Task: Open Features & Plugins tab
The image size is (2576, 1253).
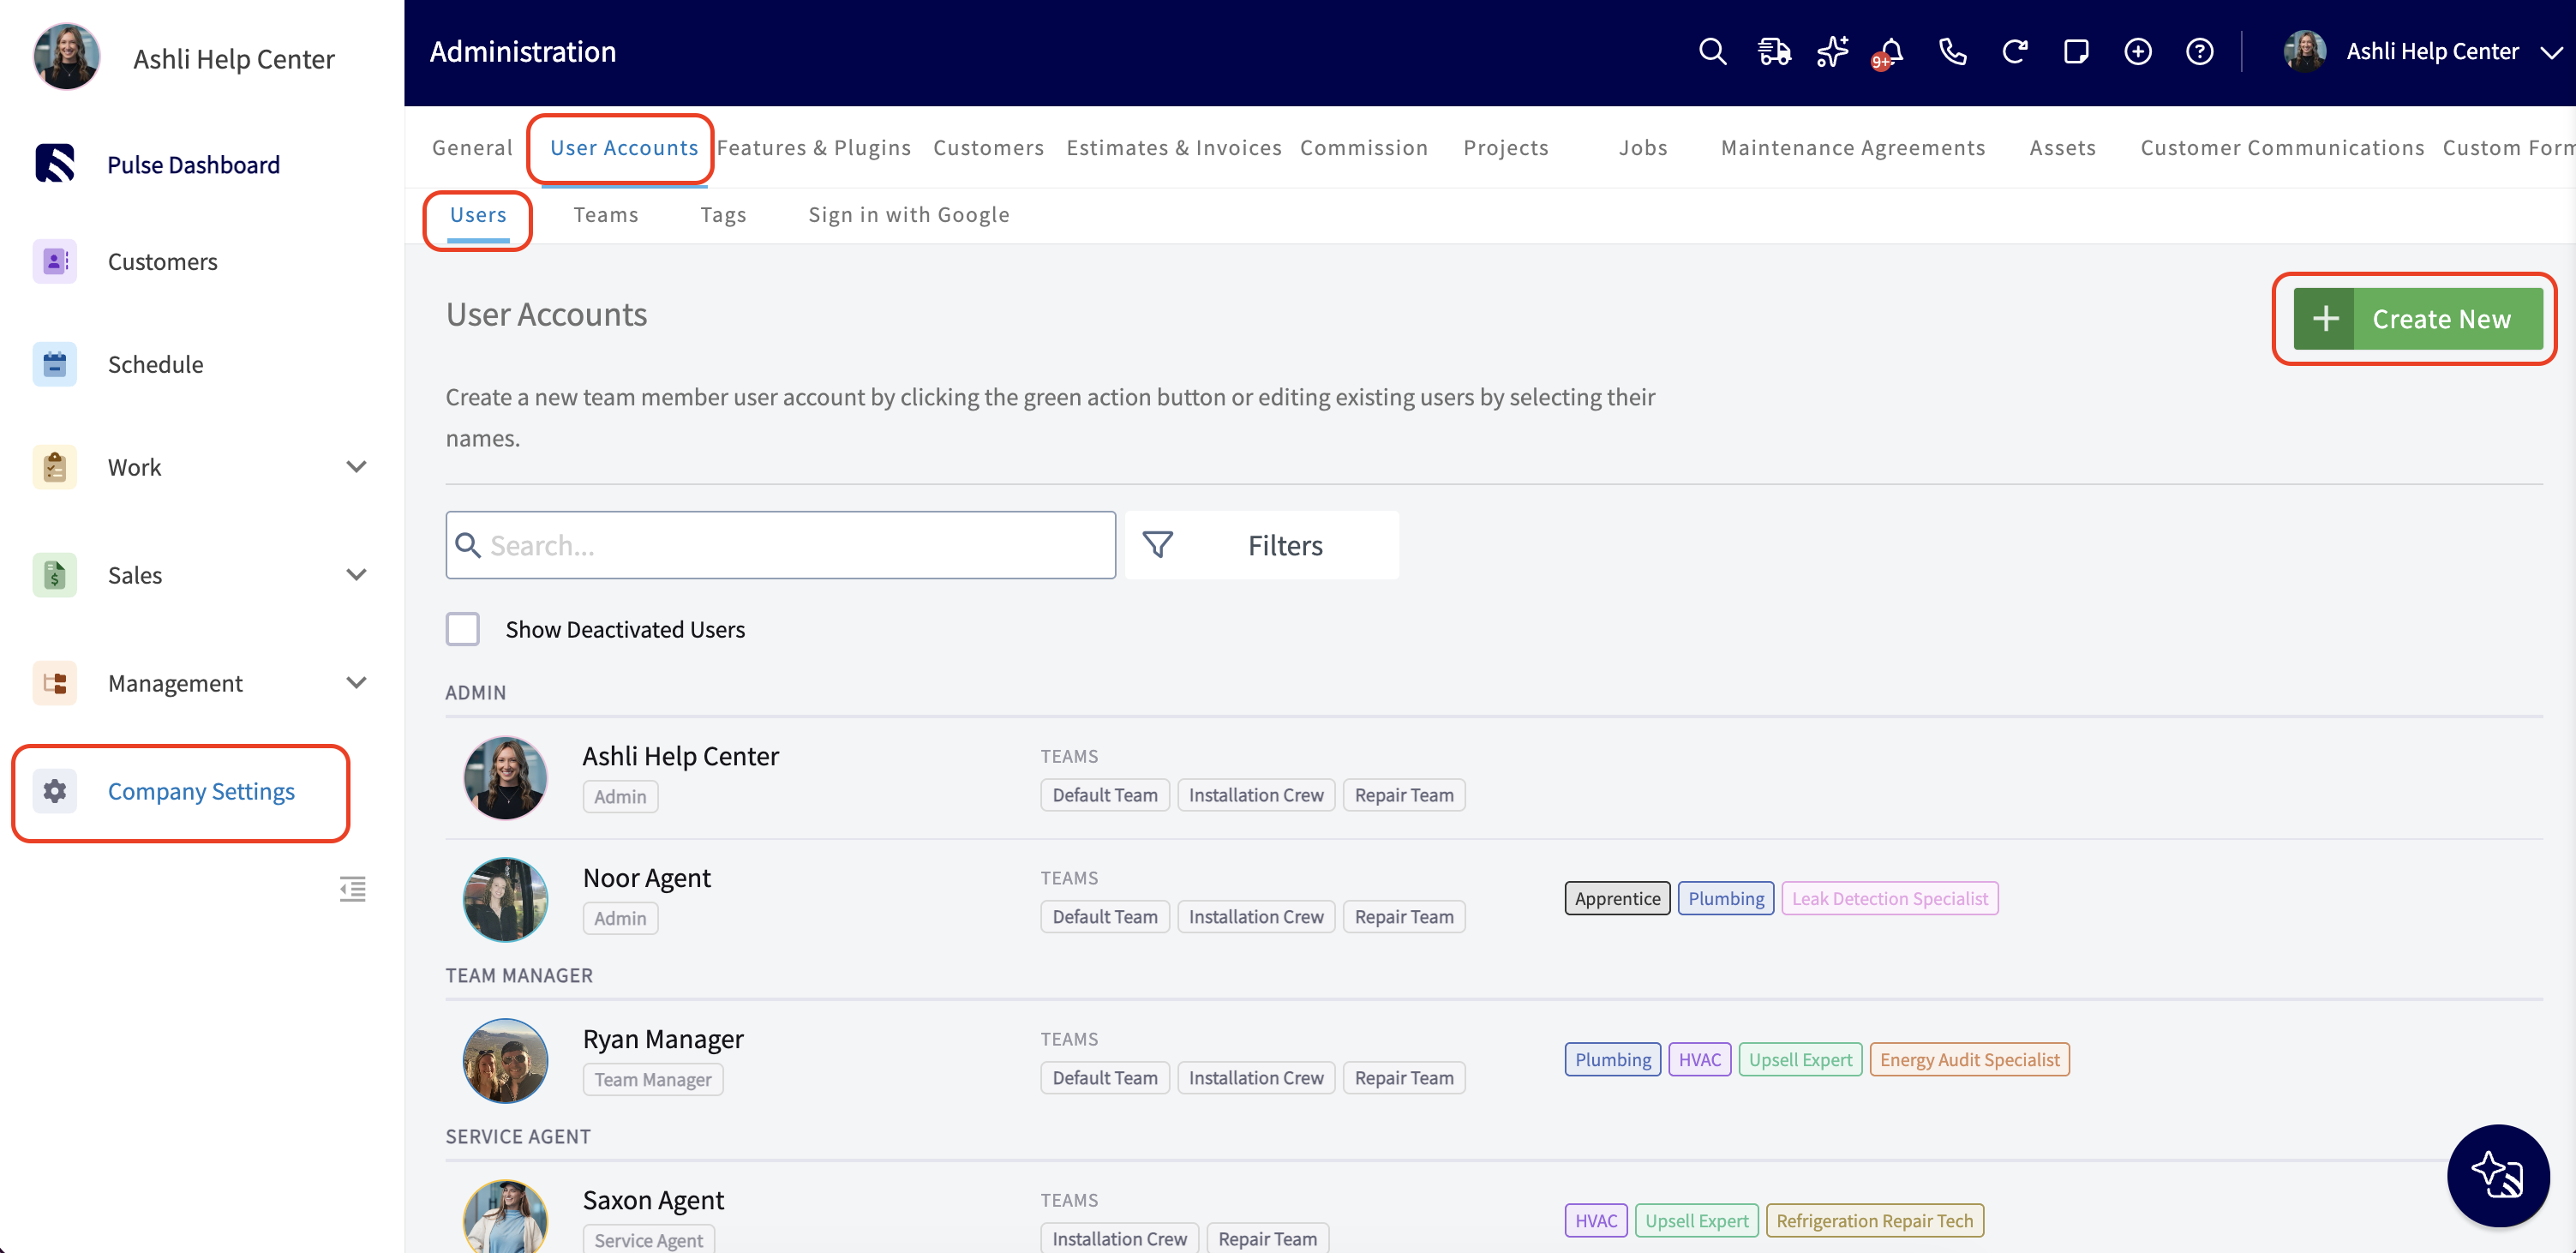Action: click(814, 147)
